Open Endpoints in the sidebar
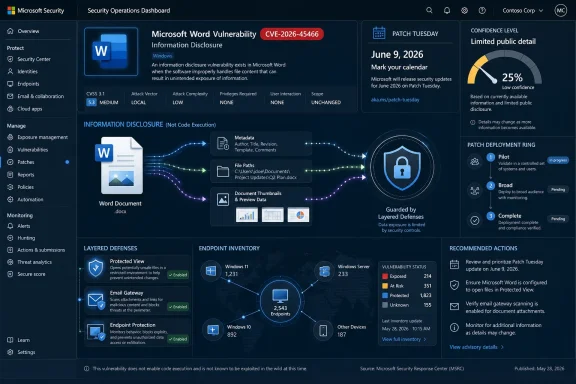 pyautogui.click(x=23, y=84)
